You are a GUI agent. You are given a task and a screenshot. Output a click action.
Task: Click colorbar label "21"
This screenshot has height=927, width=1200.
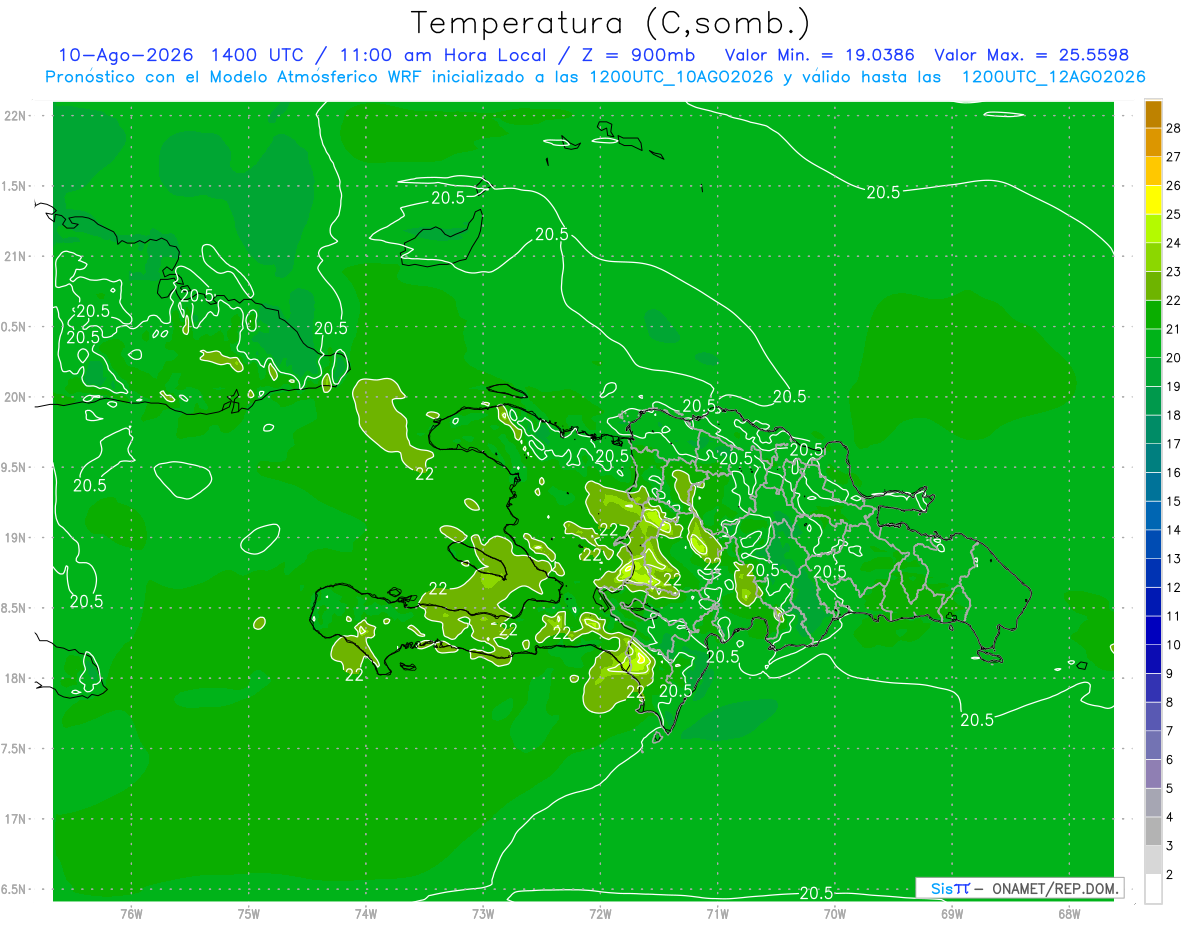click(x=1174, y=329)
